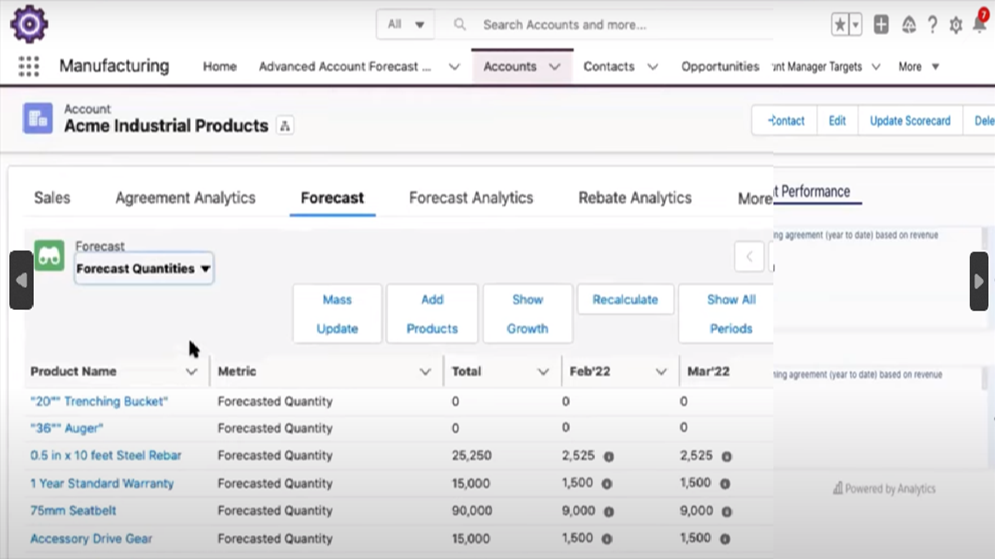Select the Forecast tab
The image size is (995, 559).
333,198
